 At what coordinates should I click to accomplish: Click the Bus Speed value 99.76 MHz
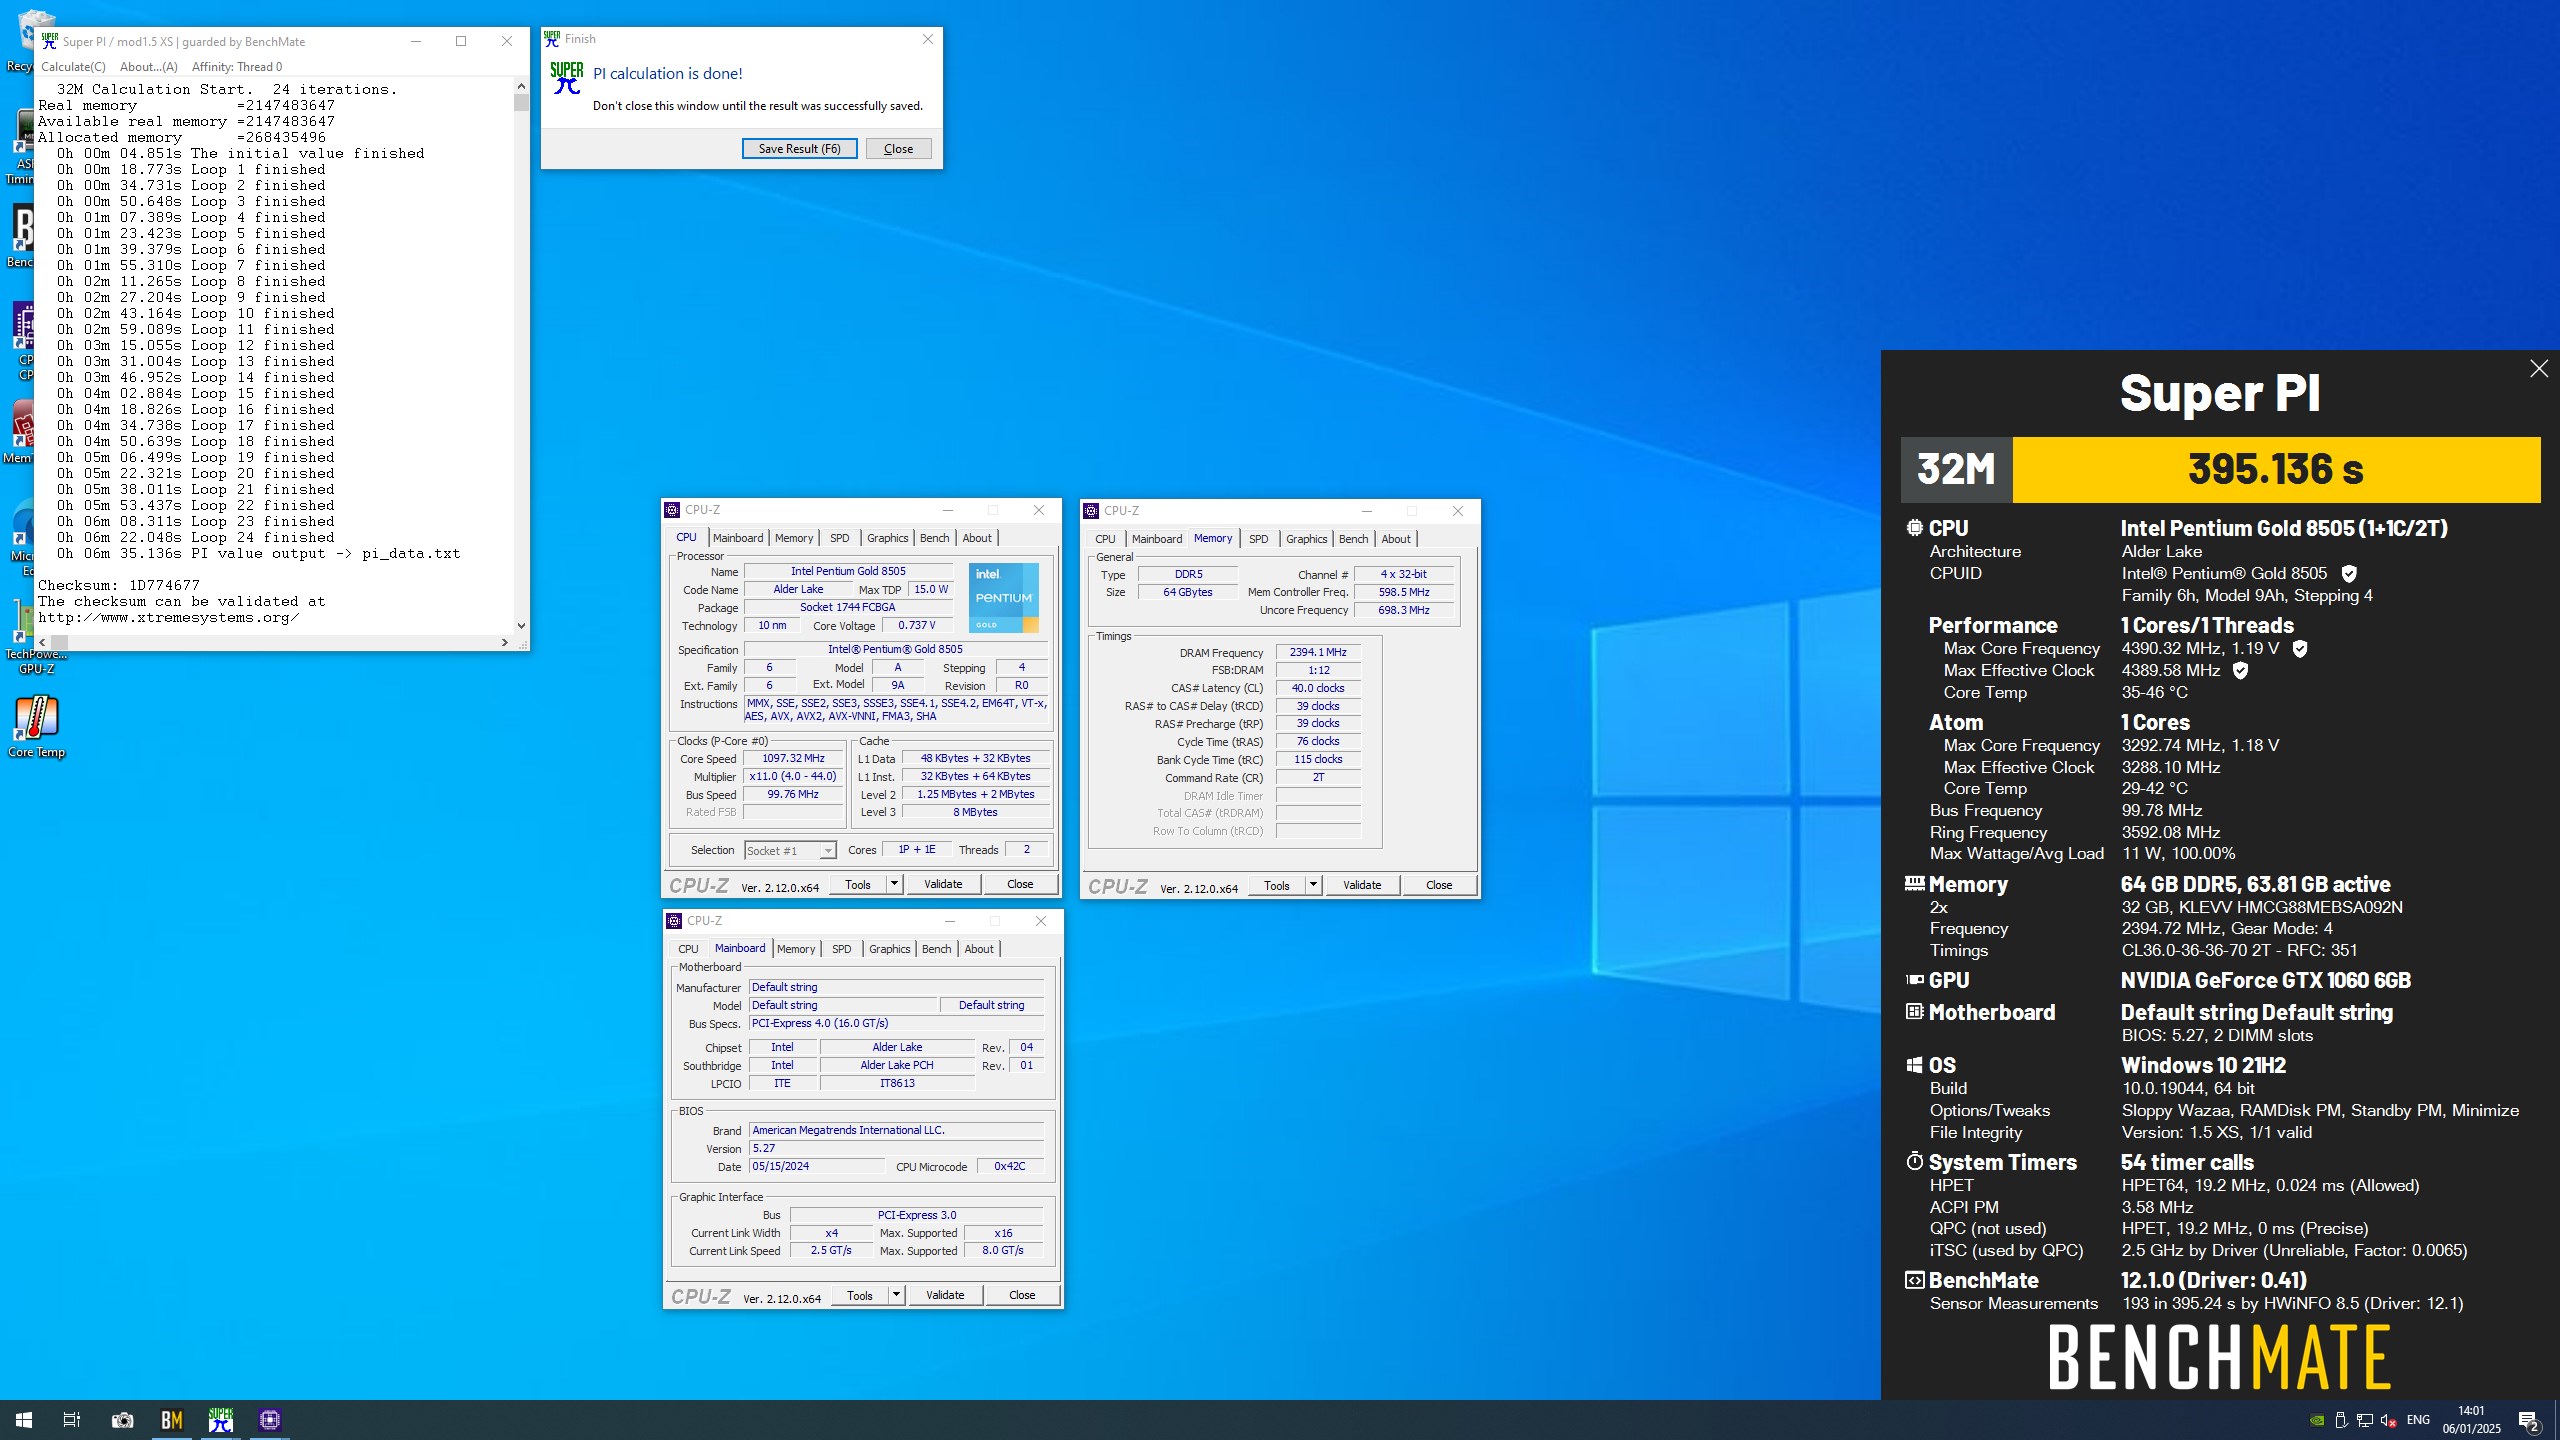point(795,795)
